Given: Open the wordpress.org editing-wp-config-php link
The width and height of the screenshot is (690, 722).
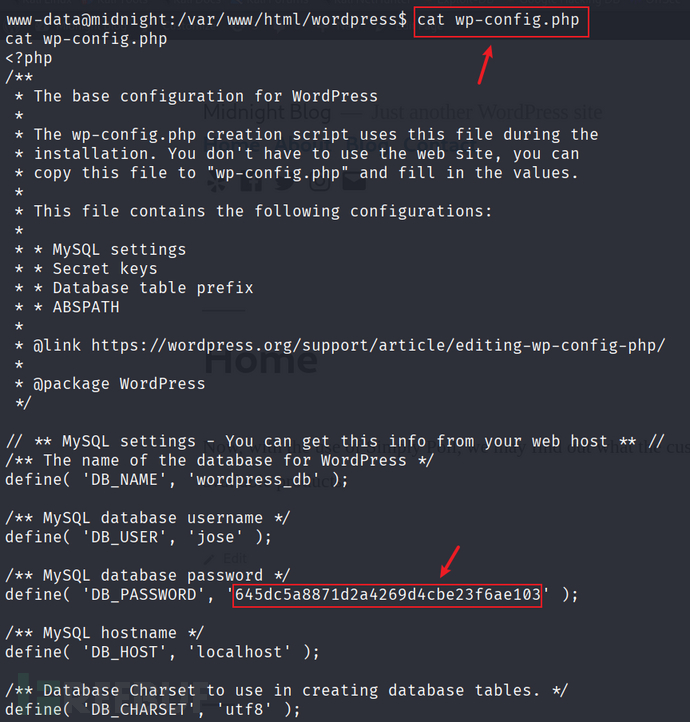Looking at the screenshot, I should click(378, 345).
